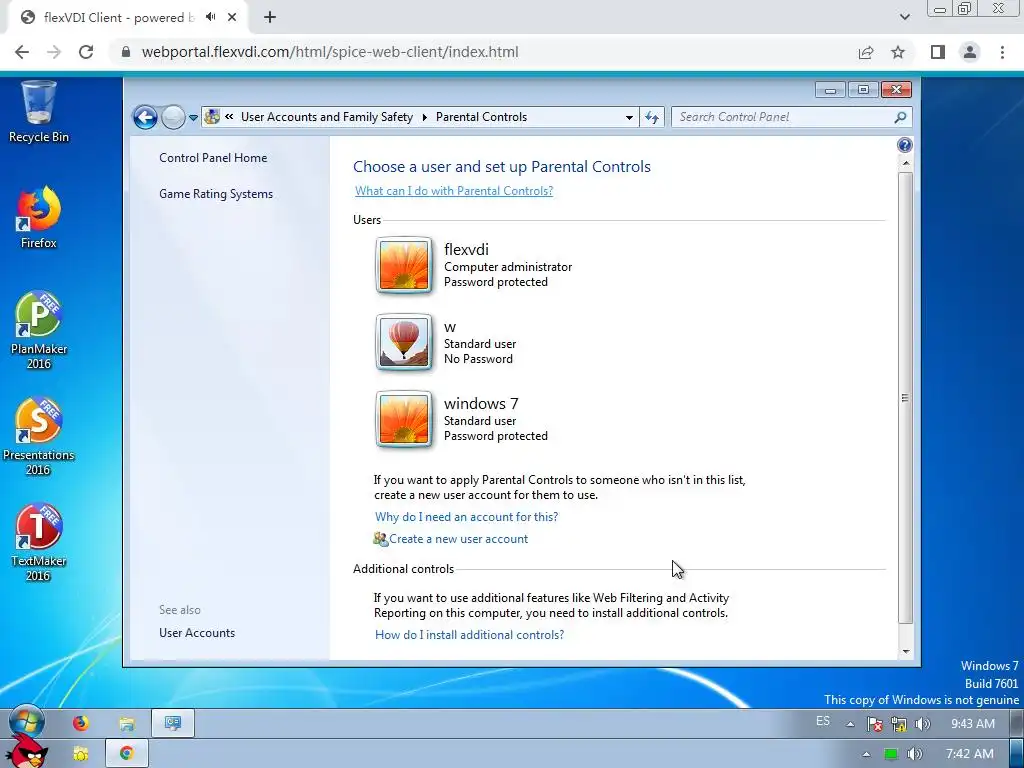
Task: Select the w user balloon picture
Action: 404,342
